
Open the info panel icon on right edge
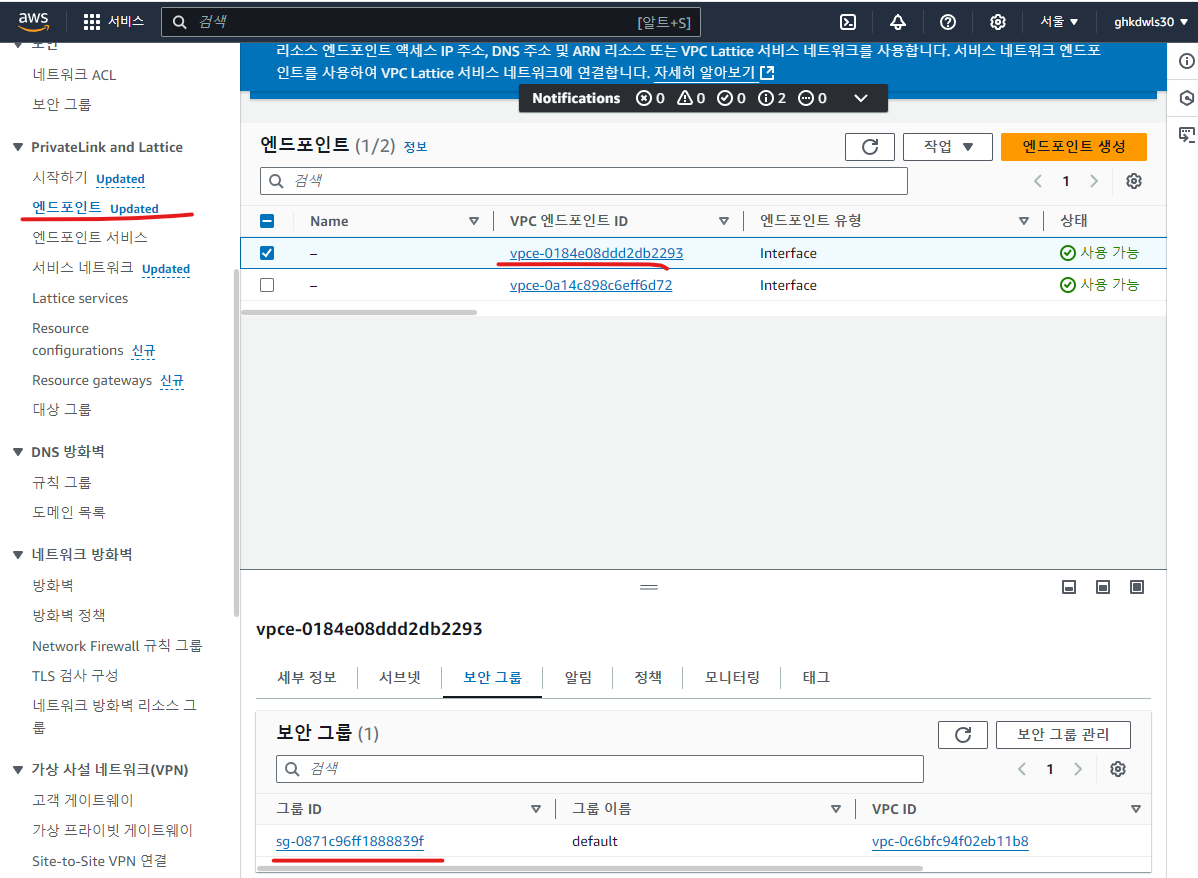pos(1186,61)
